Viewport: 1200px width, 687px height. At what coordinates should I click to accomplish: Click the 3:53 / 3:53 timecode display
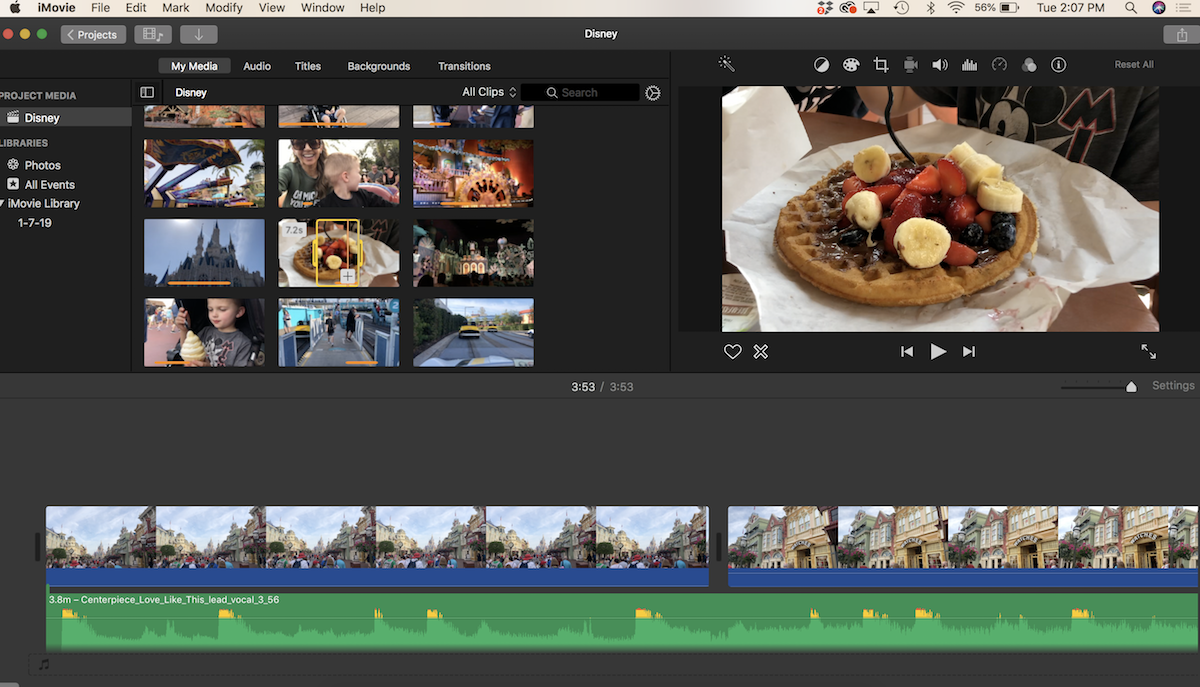tap(602, 387)
